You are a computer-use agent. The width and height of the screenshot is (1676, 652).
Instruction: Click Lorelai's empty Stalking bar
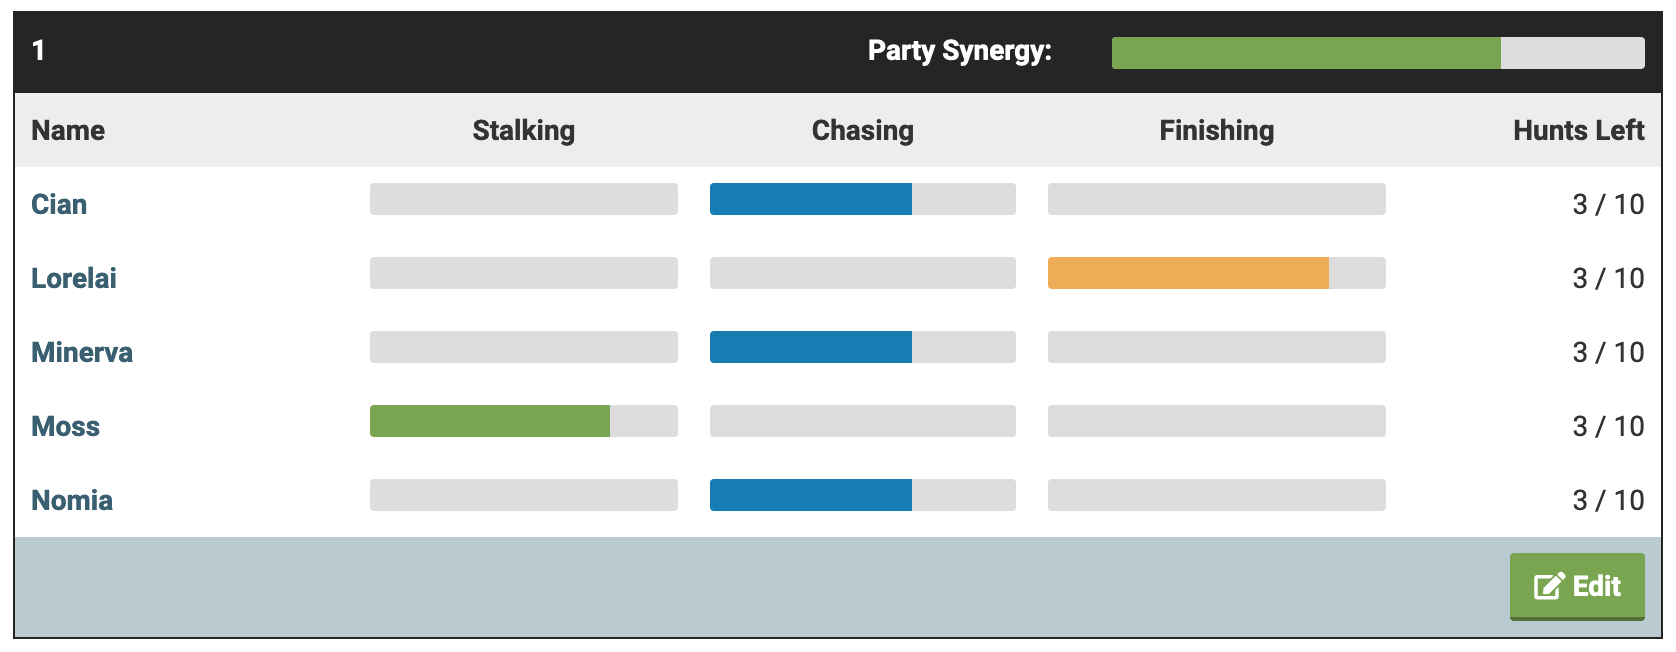(x=523, y=273)
